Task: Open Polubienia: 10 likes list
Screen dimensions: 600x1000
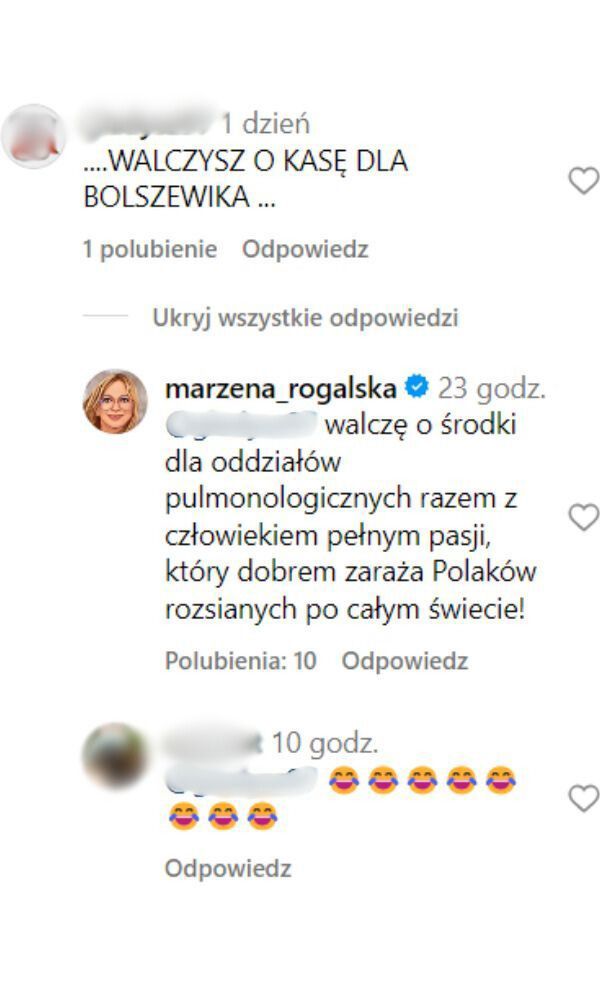Action: coord(241,661)
